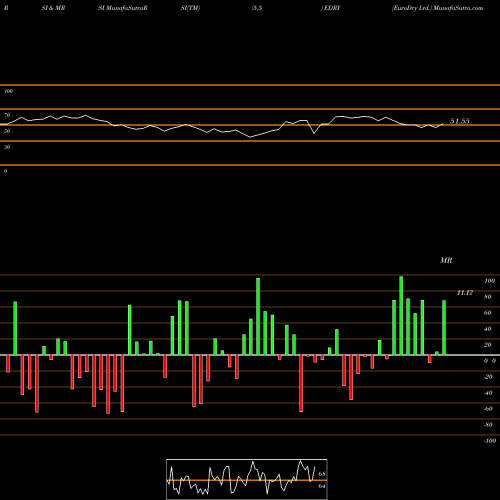500x500 pixels.
Task: Click the MR axis label -80
Action: point(488,425)
